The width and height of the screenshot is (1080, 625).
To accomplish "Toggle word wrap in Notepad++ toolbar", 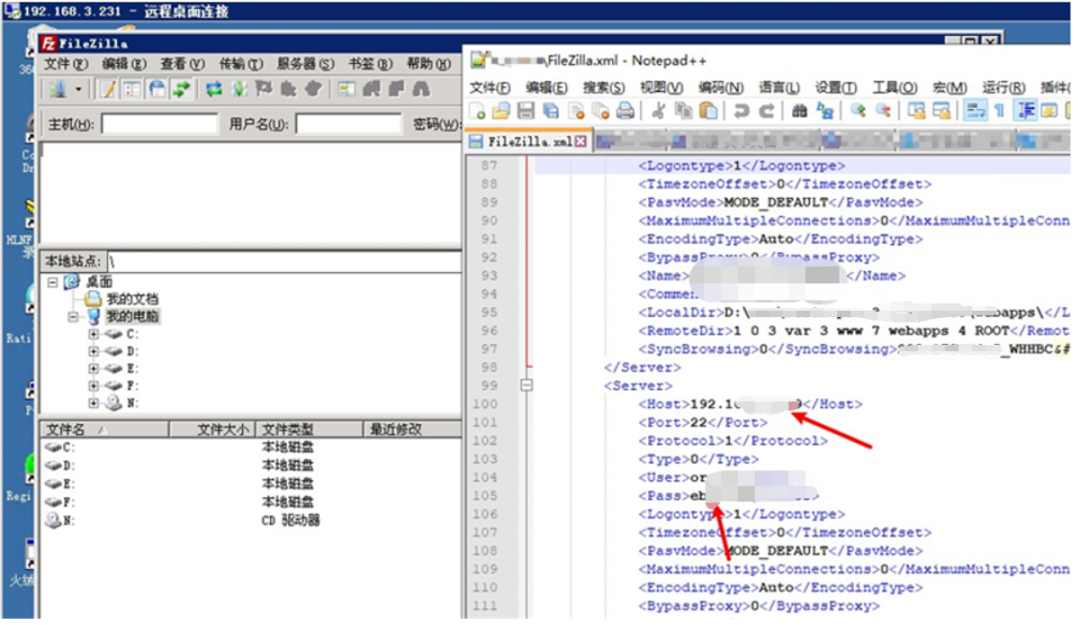I will 975,110.
